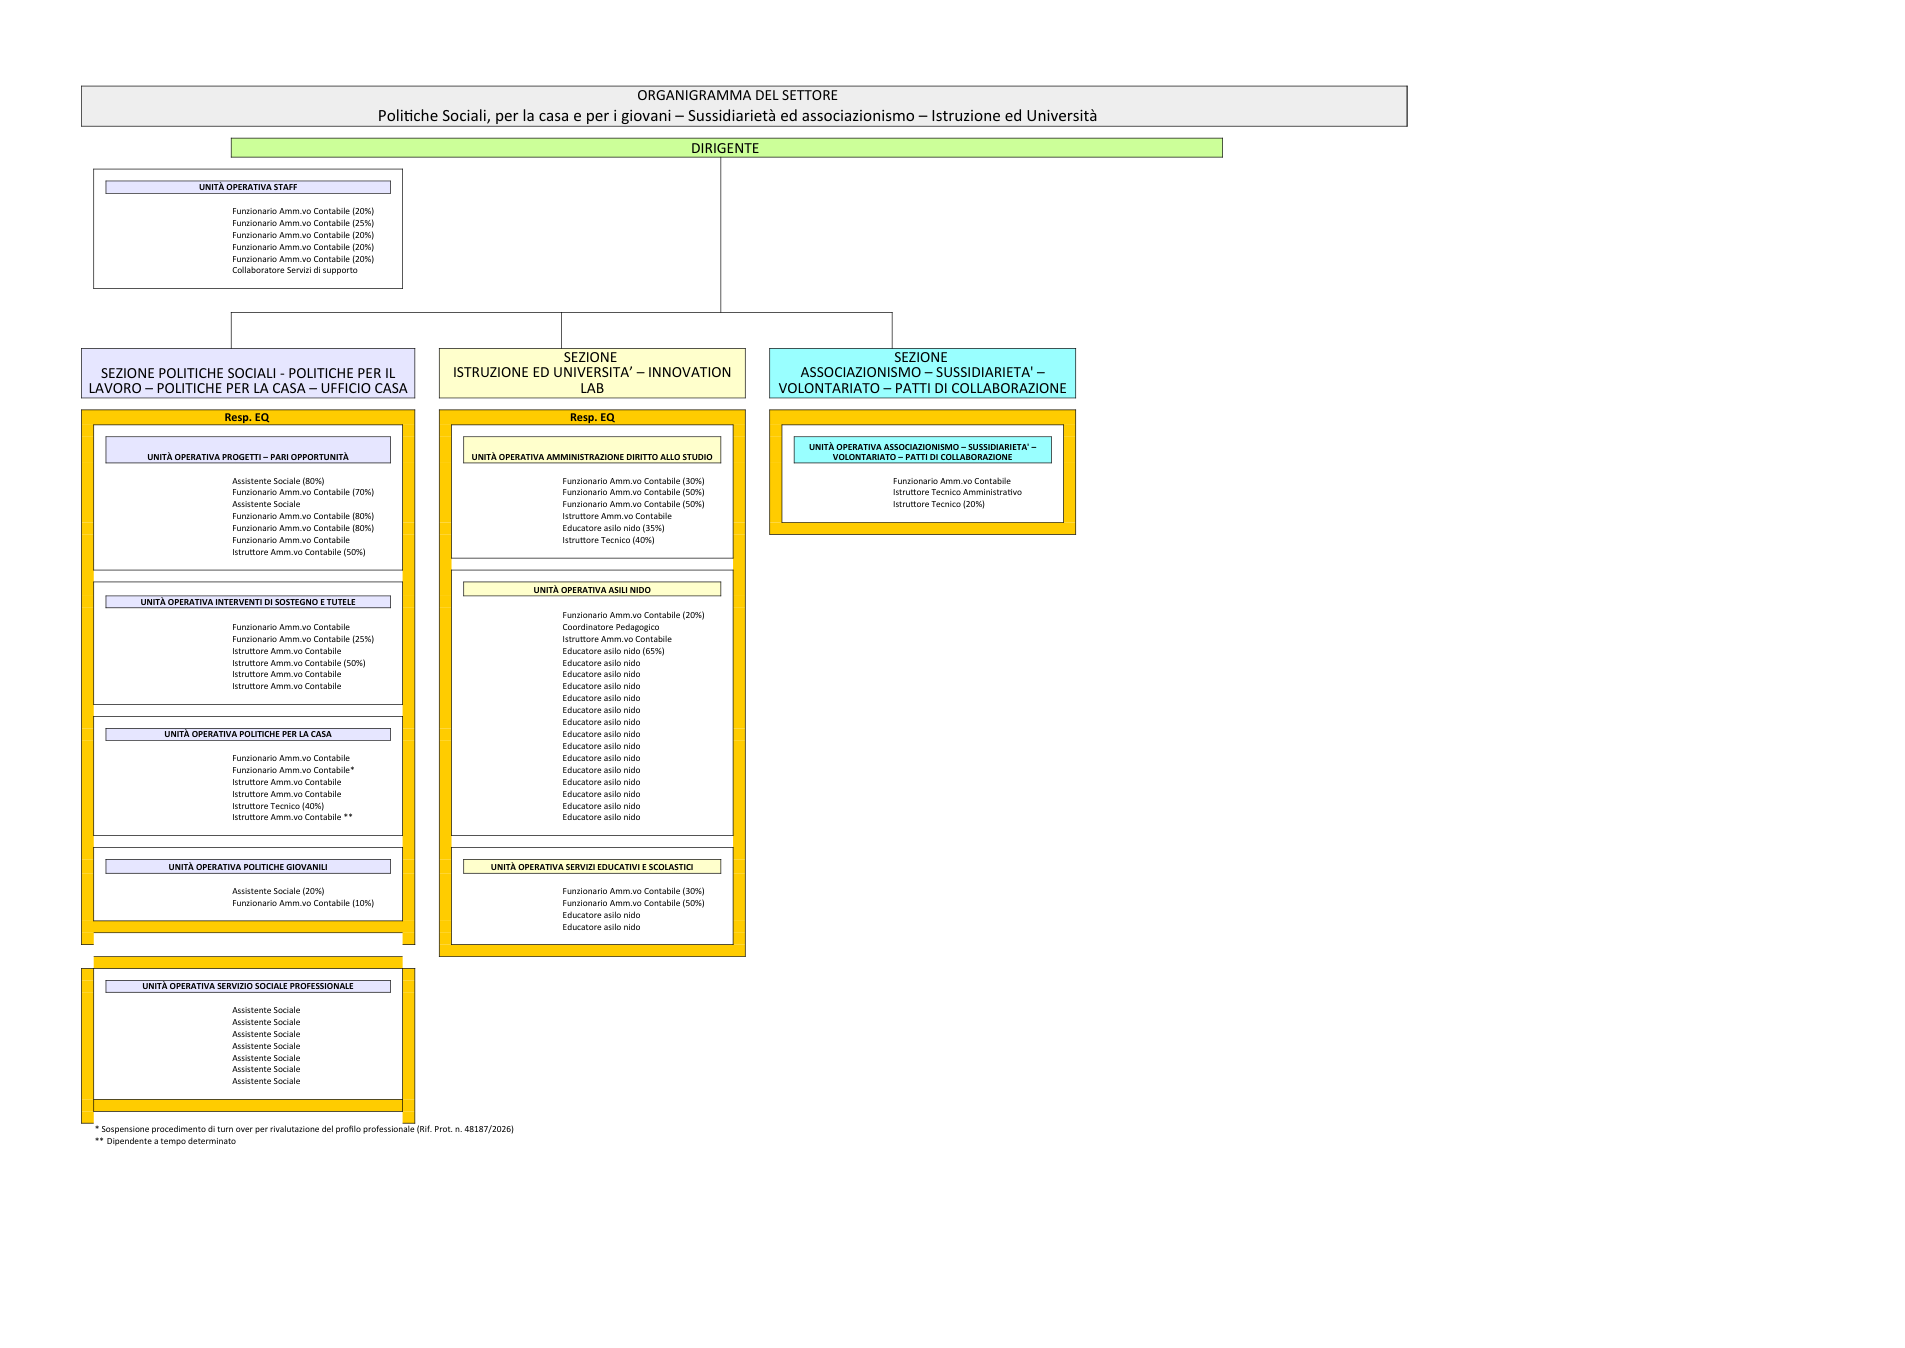Image resolution: width=1905 pixels, height=1348 pixels.
Task: Click Funzionario Amm.vo Contabile* entry
Action: [x=293, y=770]
